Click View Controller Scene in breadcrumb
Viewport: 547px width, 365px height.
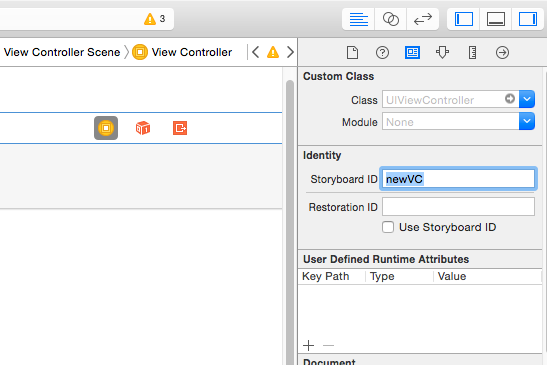tap(62, 52)
